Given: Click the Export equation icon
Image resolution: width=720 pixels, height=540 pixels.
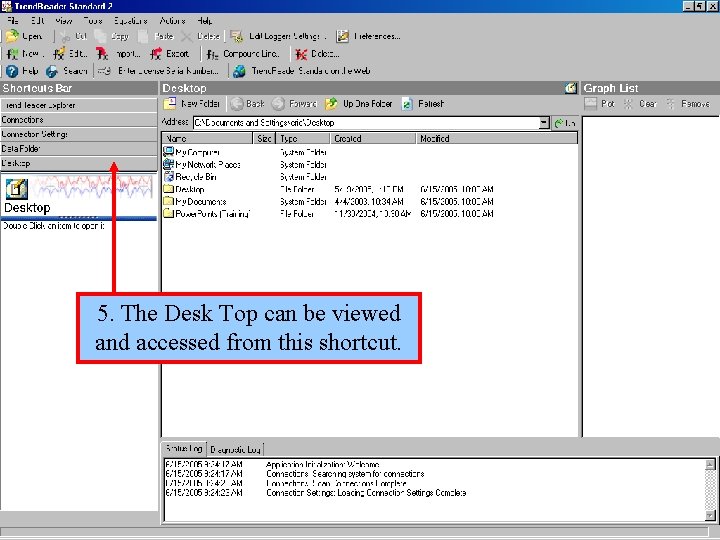Looking at the screenshot, I should [156, 54].
